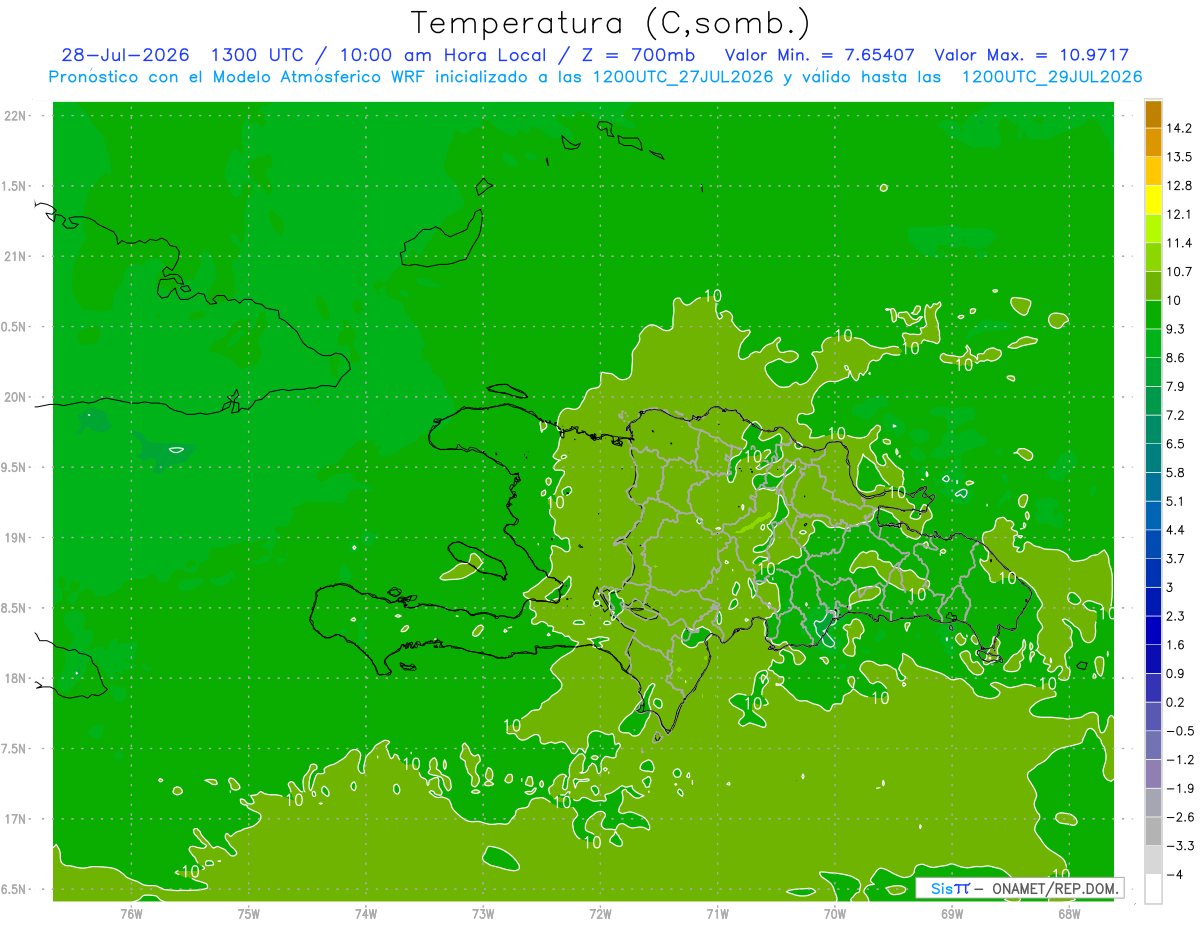Screen dimensions: 1200x927
Task: Click the "76W" longitude label
Action: point(131,914)
